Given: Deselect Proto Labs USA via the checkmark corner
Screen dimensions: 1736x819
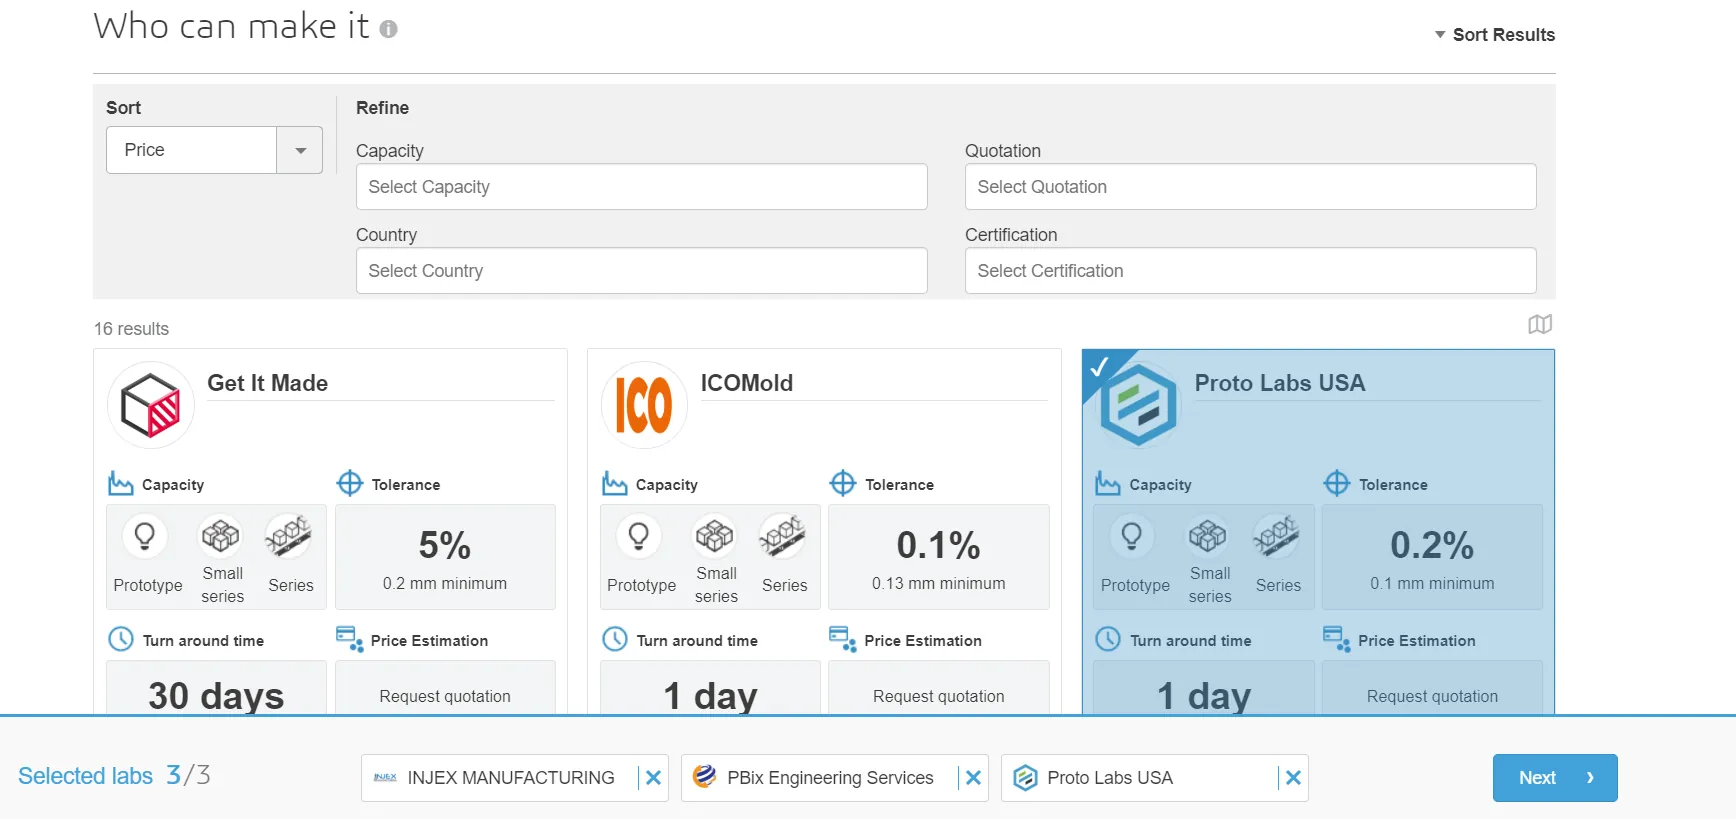Looking at the screenshot, I should pyautogui.click(x=1099, y=367).
